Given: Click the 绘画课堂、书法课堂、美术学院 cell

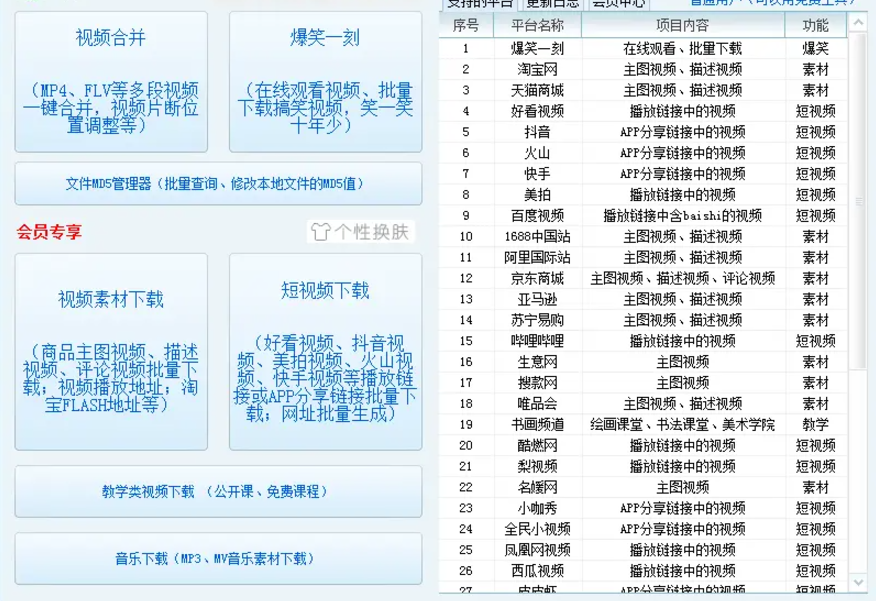Looking at the screenshot, I should click(x=683, y=424).
